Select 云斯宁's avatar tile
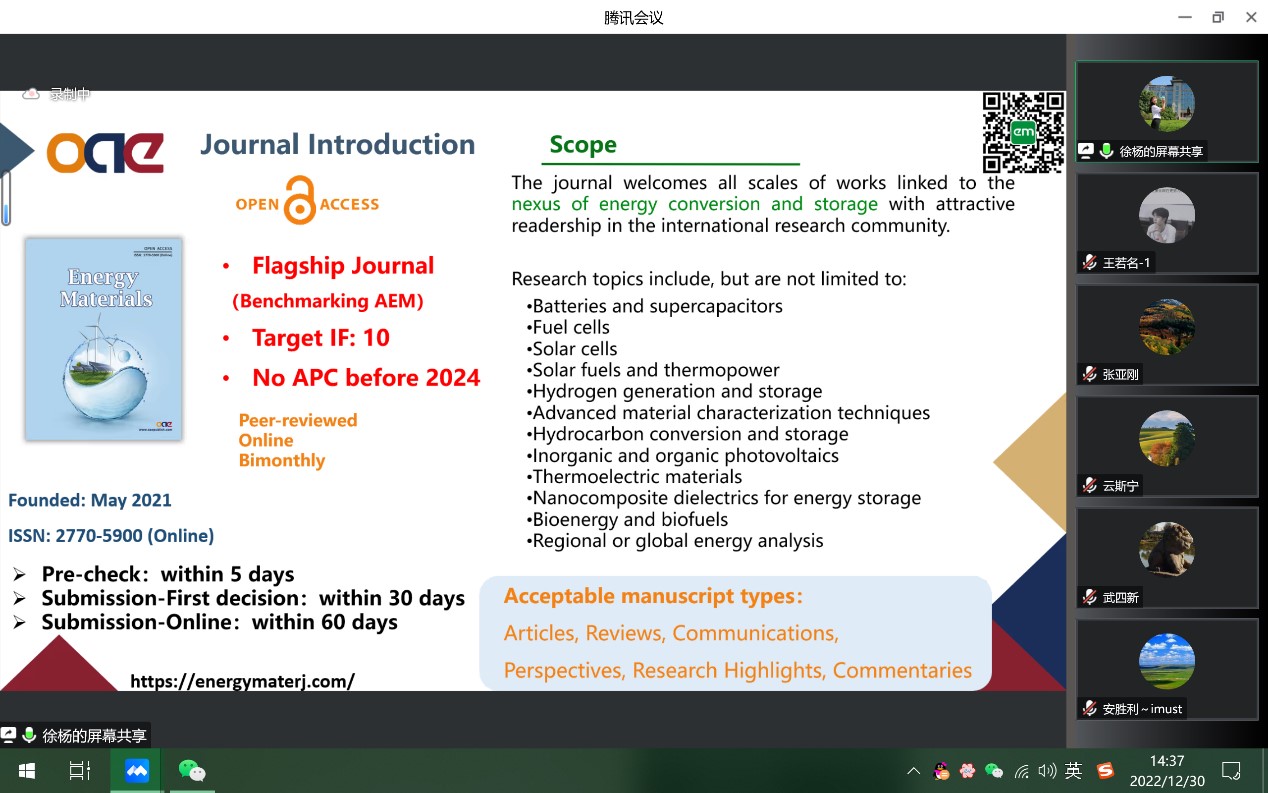This screenshot has width=1268, height=793. (x=1166, y=446)
